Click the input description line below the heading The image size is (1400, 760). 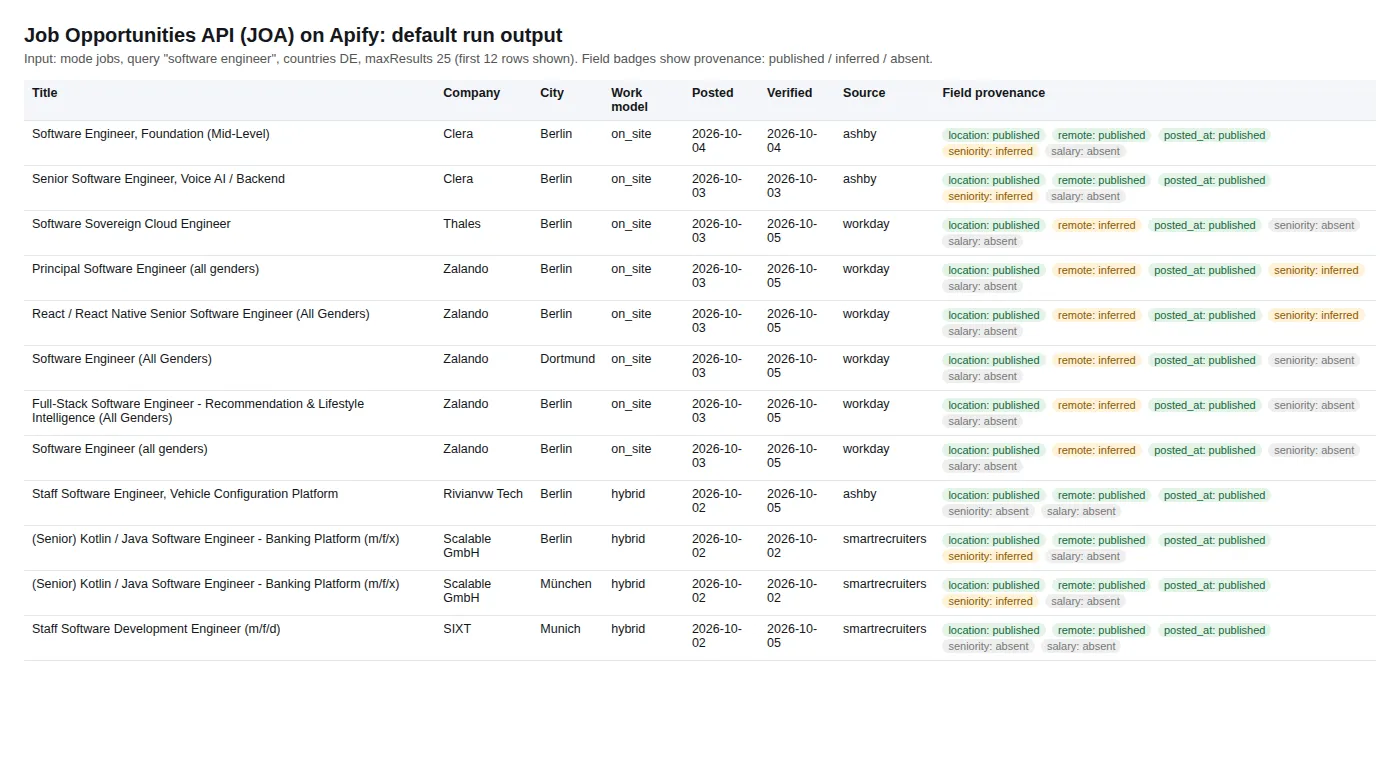[478, 59]
